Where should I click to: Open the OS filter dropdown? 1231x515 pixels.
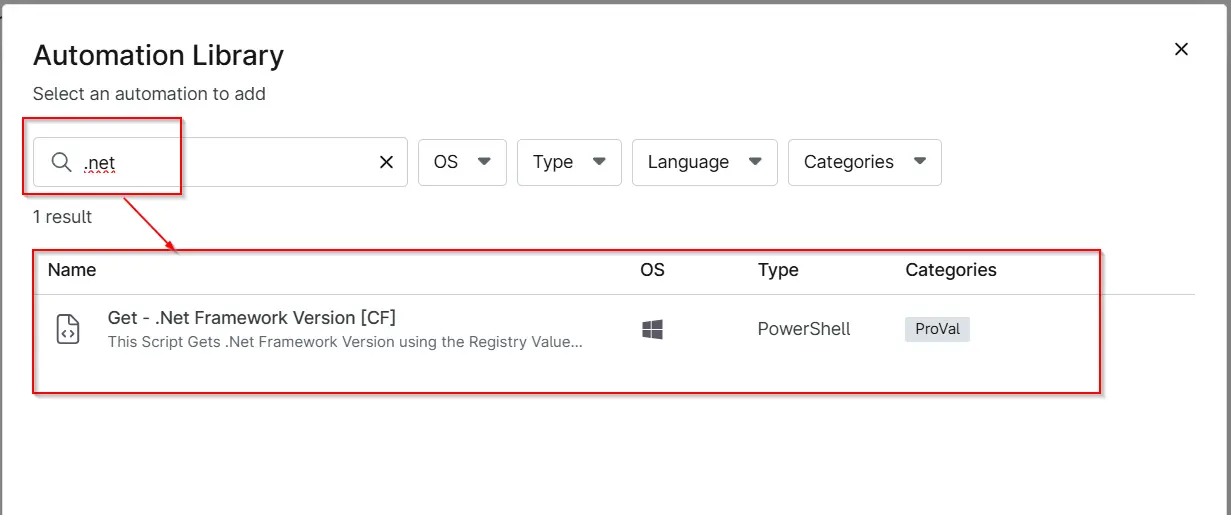[462, 162]
